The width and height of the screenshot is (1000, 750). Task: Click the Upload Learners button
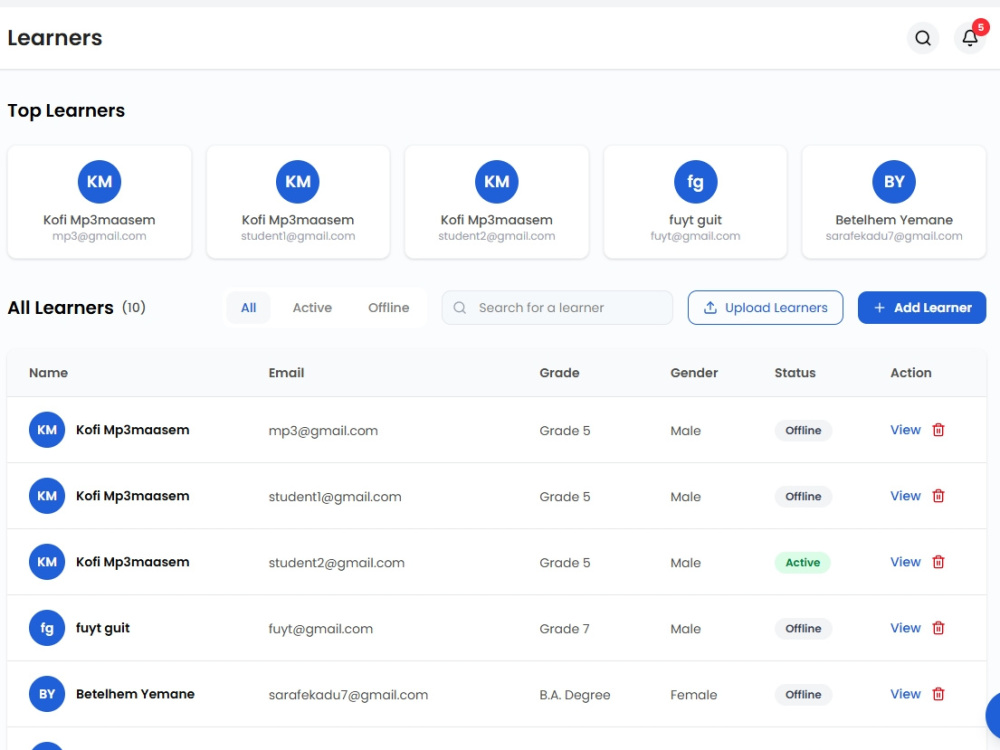765,307
